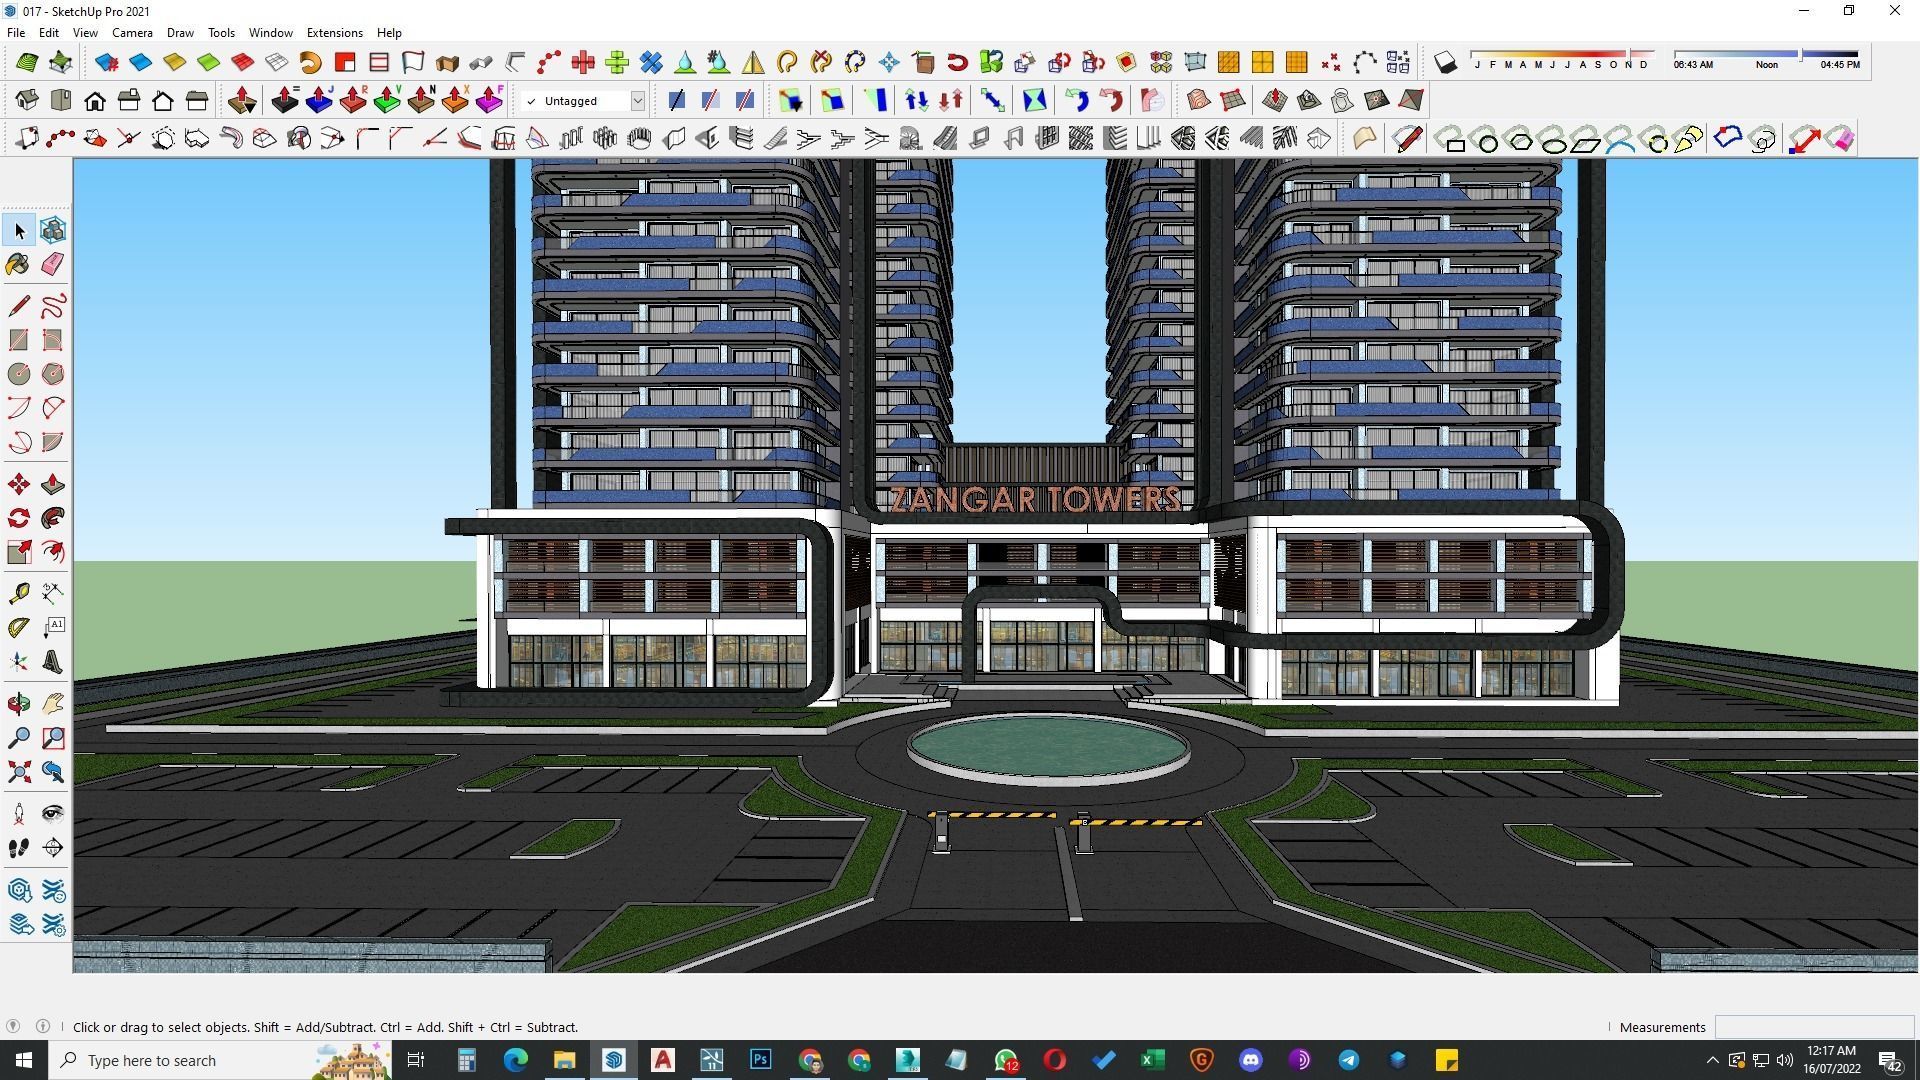Pick the Pan hand tool
The height and width of the screenshot is (1080, 1920).
(x=53, y=705)
